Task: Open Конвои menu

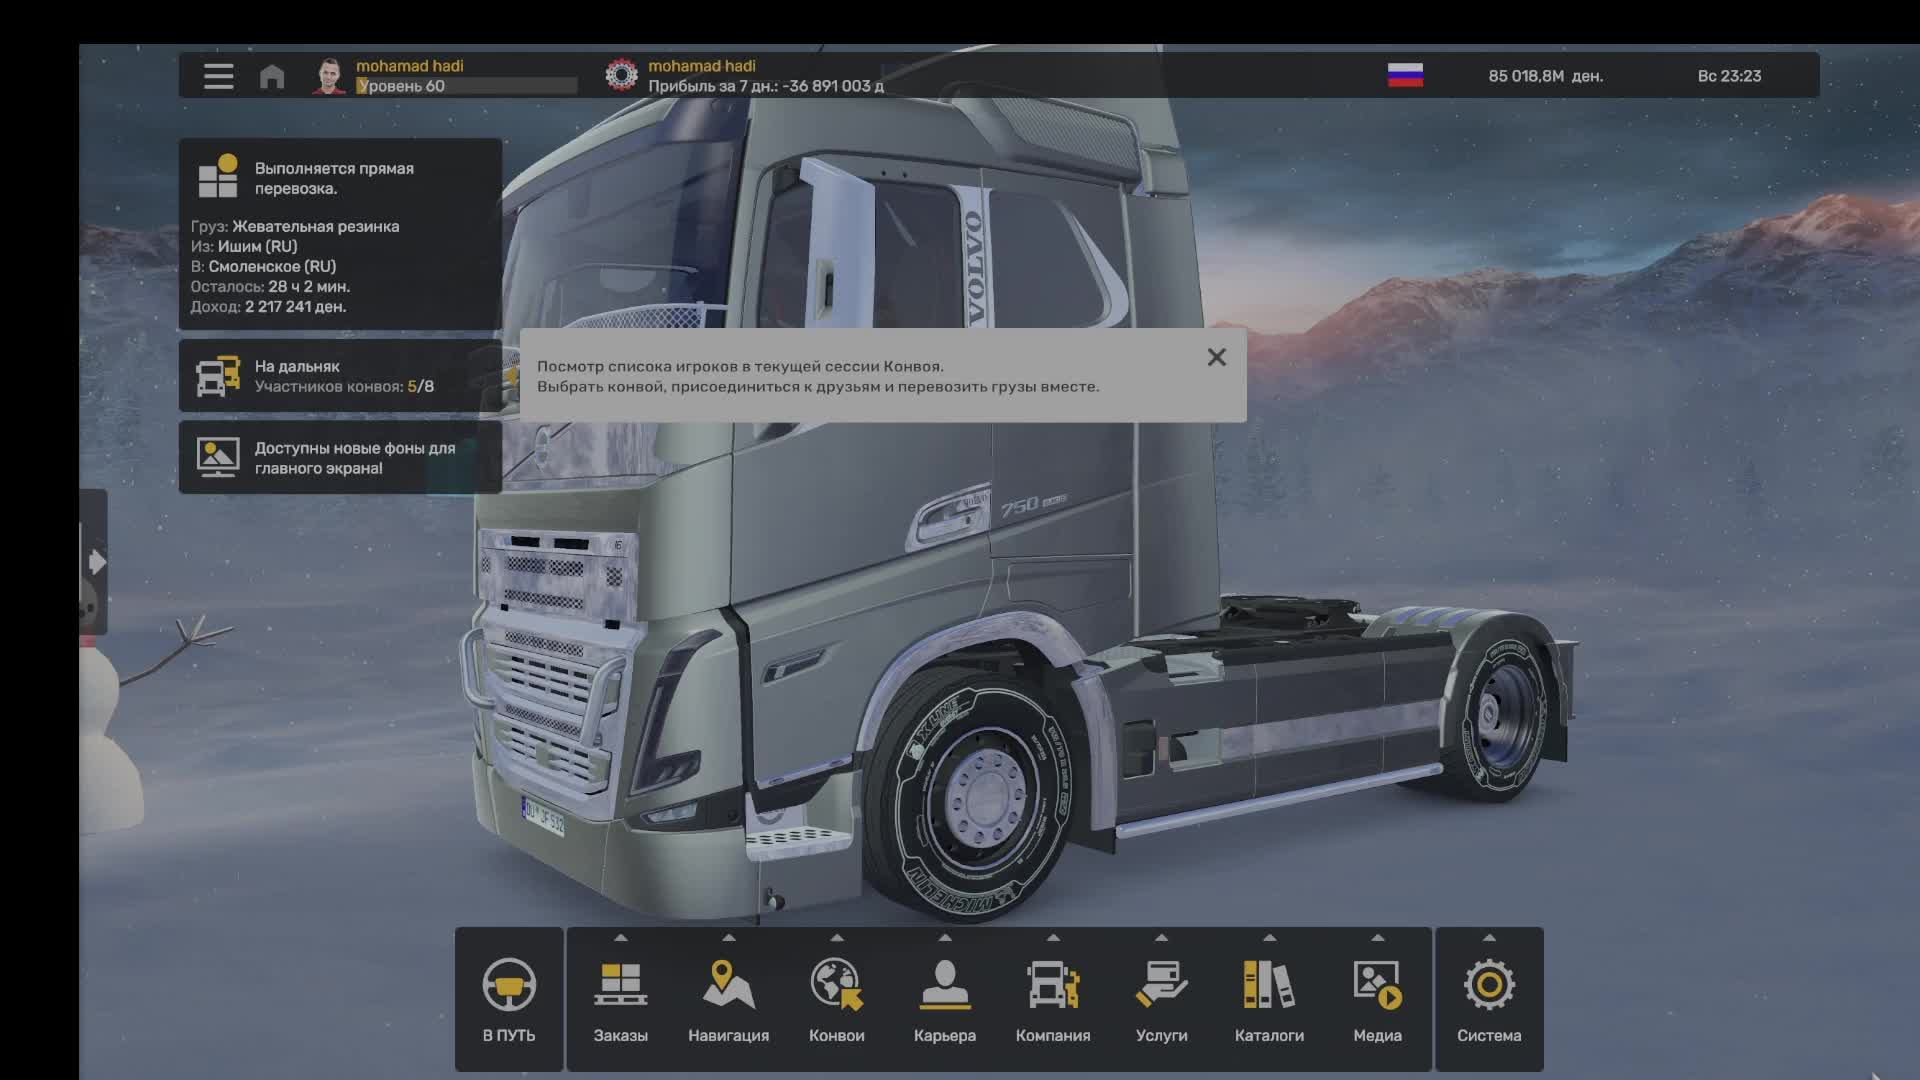Action: [837, 999]
